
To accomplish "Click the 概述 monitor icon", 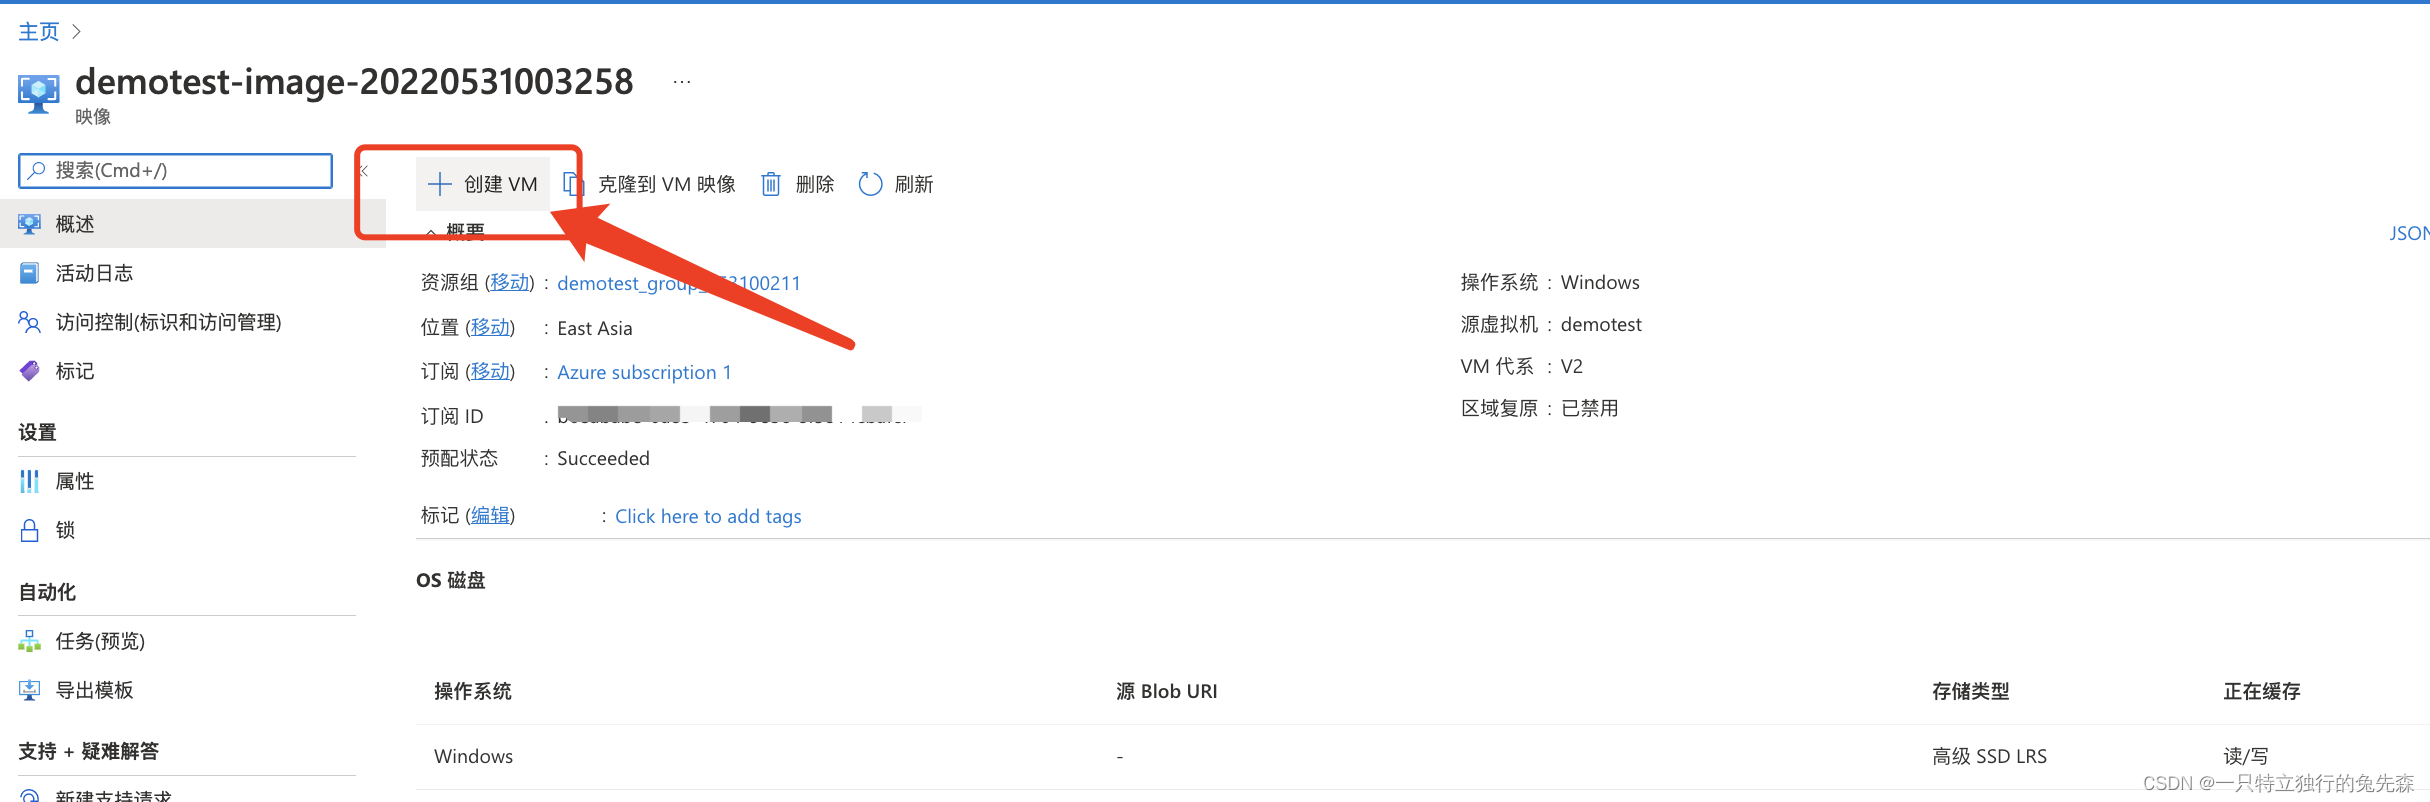I will coord(30,224).
